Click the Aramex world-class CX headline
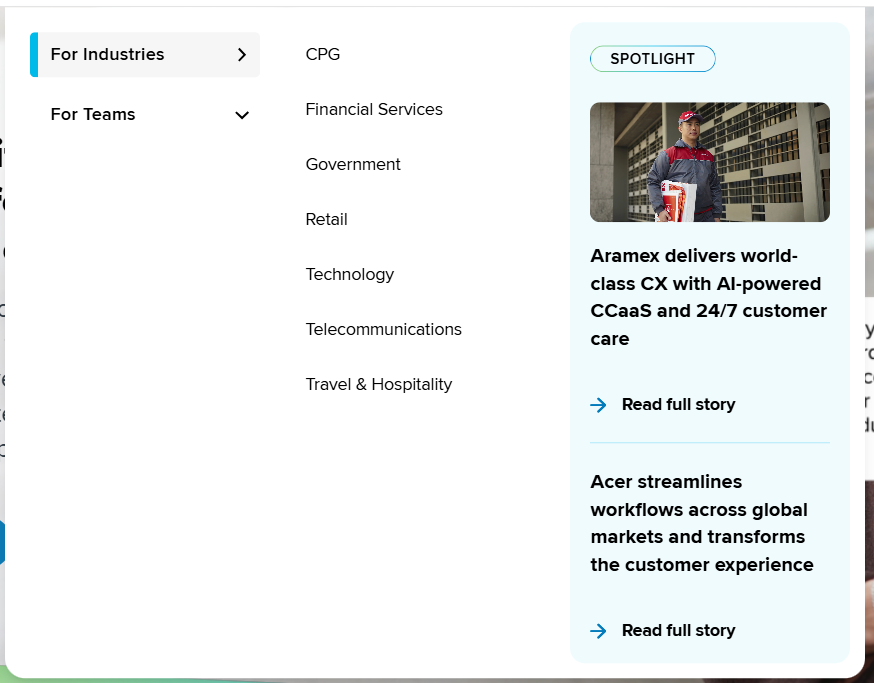The width and height of the screenshot is (874, 683). pyautogui.click(x=709, y=297)
